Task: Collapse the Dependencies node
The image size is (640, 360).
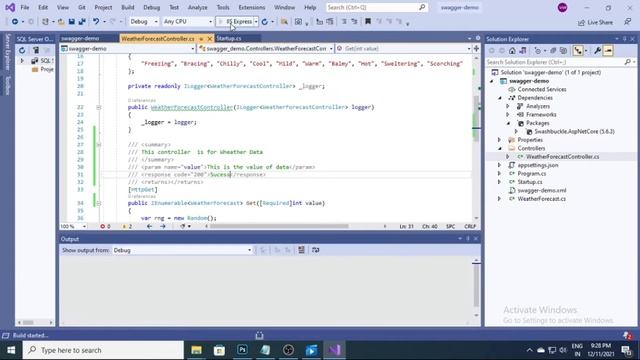Action: point(500,98)
